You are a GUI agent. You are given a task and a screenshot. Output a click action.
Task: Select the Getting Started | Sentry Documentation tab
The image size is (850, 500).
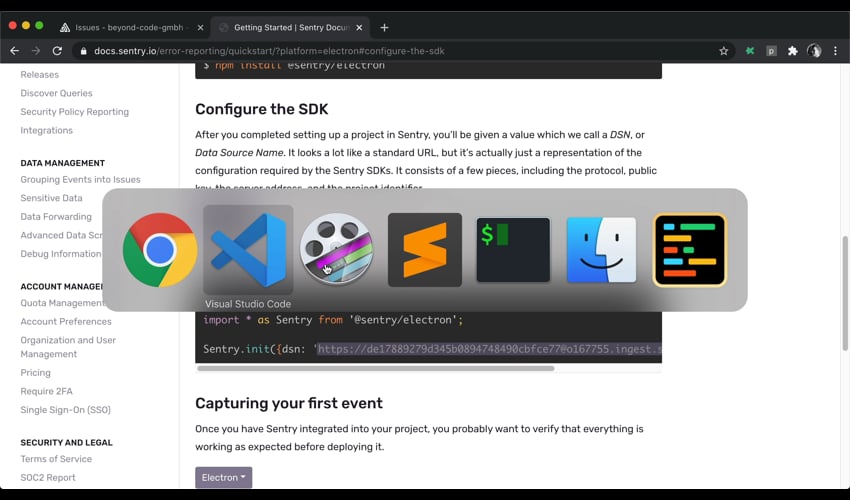coord(291,28)
